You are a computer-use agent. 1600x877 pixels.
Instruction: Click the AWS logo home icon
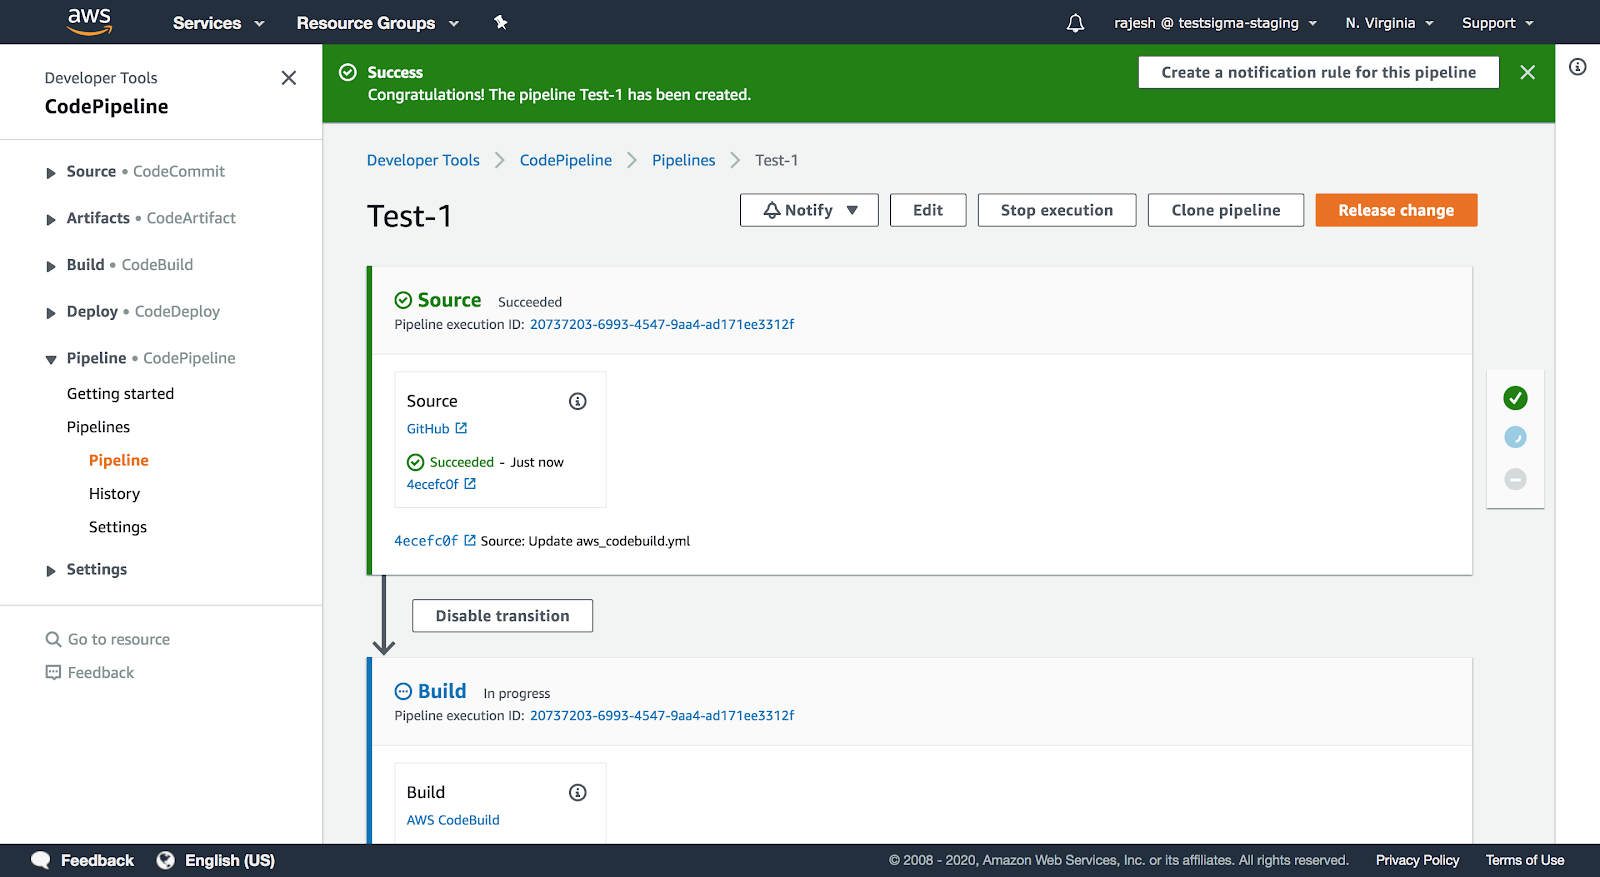tap(89, 22)
